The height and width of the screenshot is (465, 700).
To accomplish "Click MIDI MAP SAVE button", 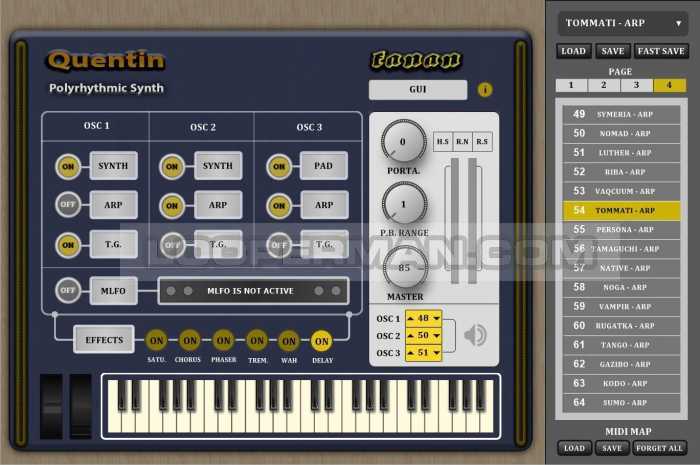I will click(x=612, y=448).
